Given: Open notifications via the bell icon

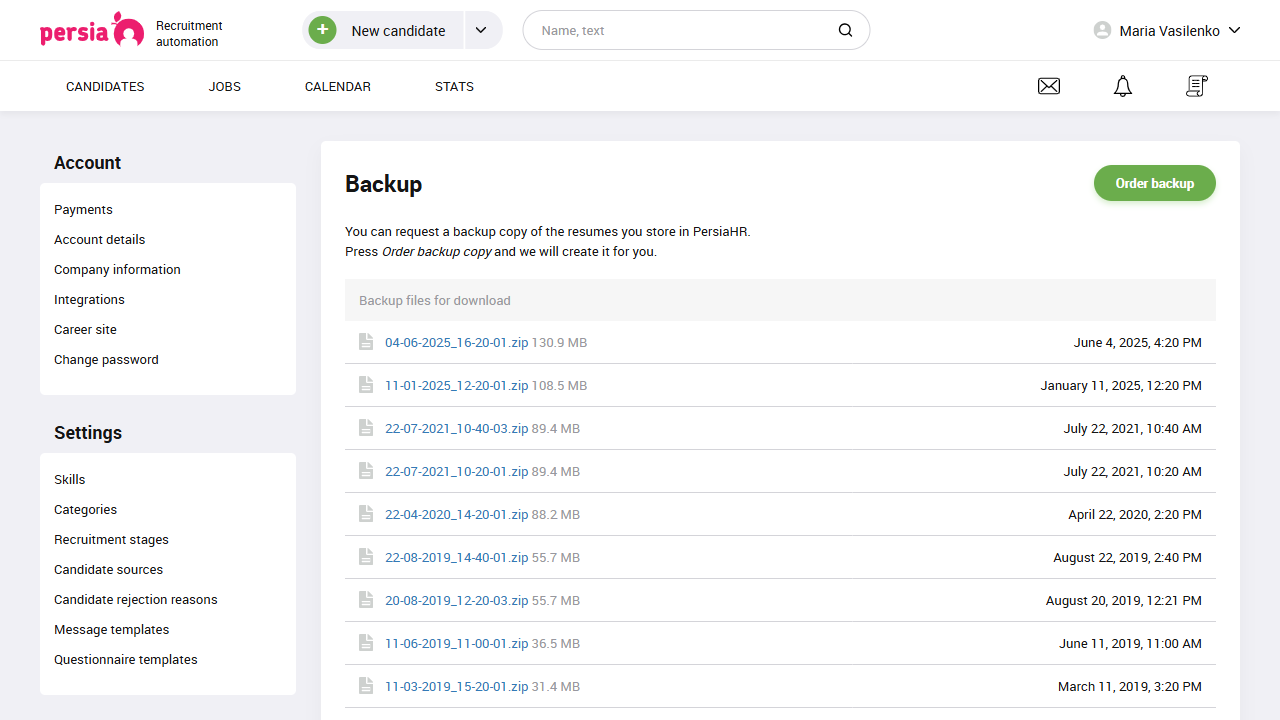Looking at the screenshot, I should (x=1122, y=86).
